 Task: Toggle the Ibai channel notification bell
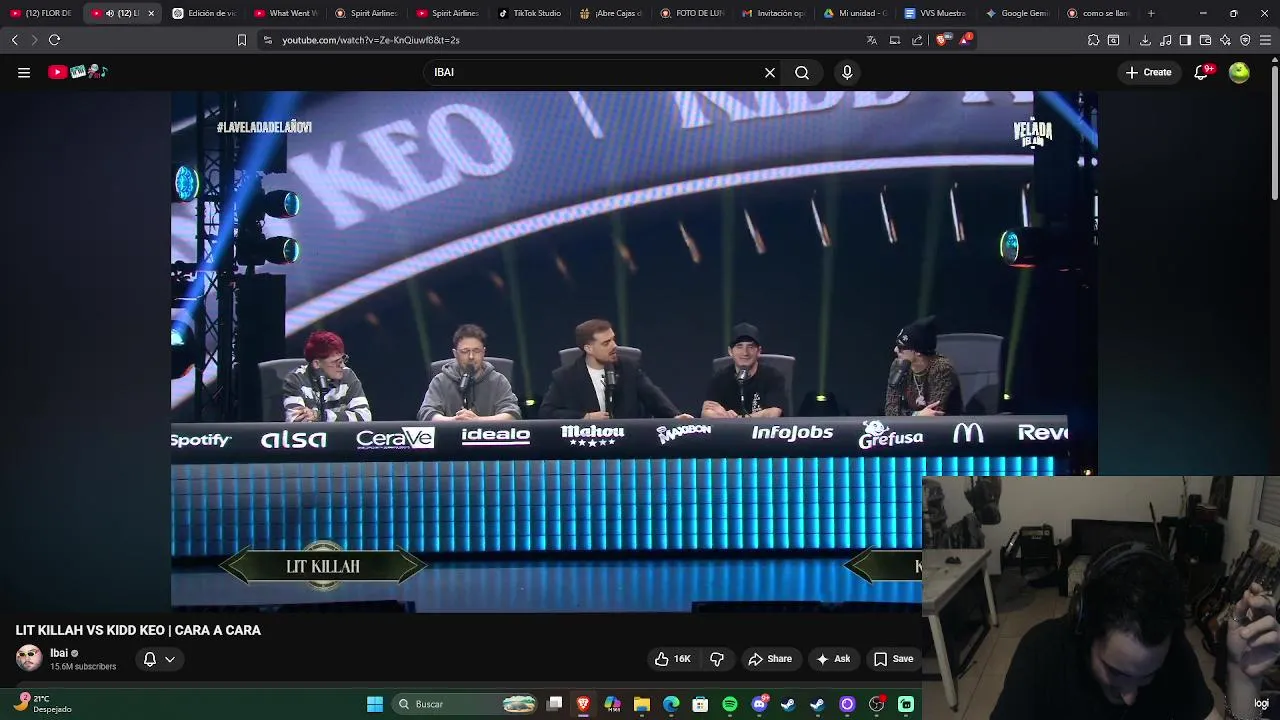[159, 659]
